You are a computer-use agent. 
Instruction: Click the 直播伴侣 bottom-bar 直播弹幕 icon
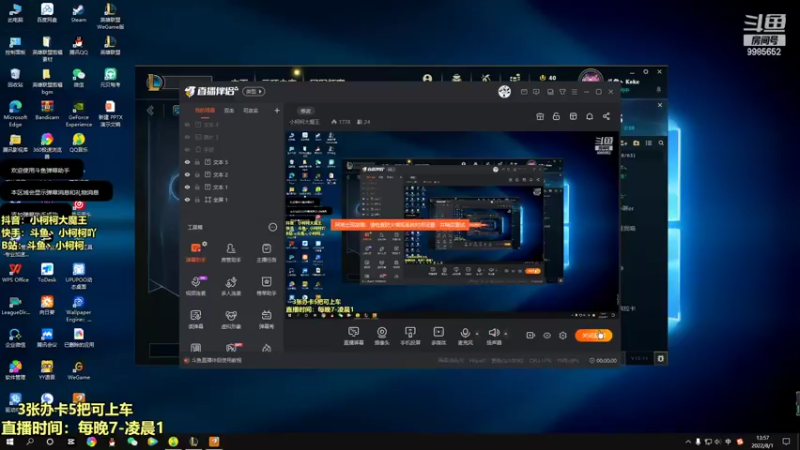coord(353,336)
